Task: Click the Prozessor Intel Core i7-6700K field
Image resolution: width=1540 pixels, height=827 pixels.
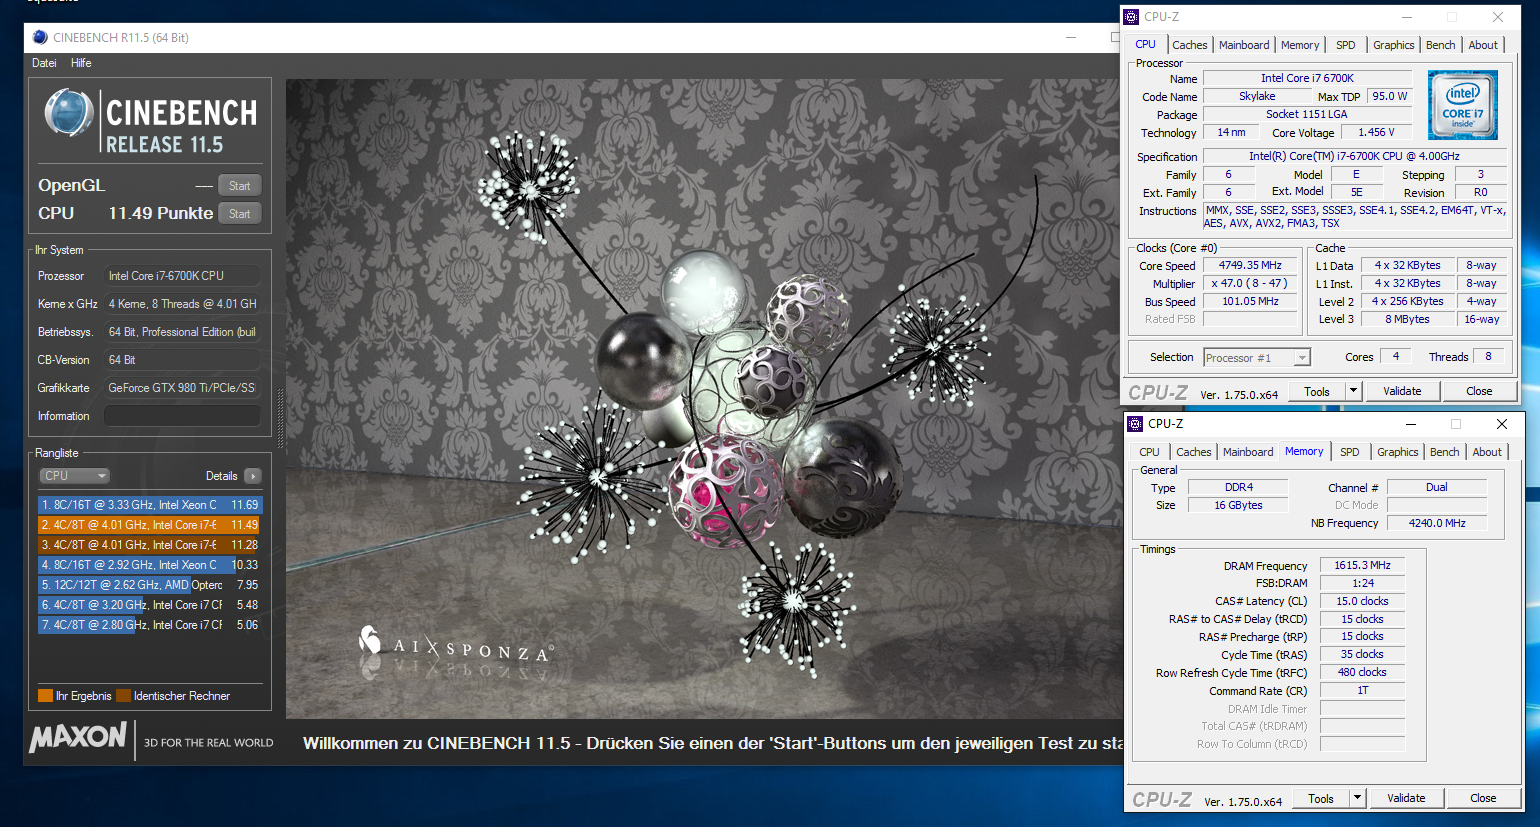Action: click(182, 276)
